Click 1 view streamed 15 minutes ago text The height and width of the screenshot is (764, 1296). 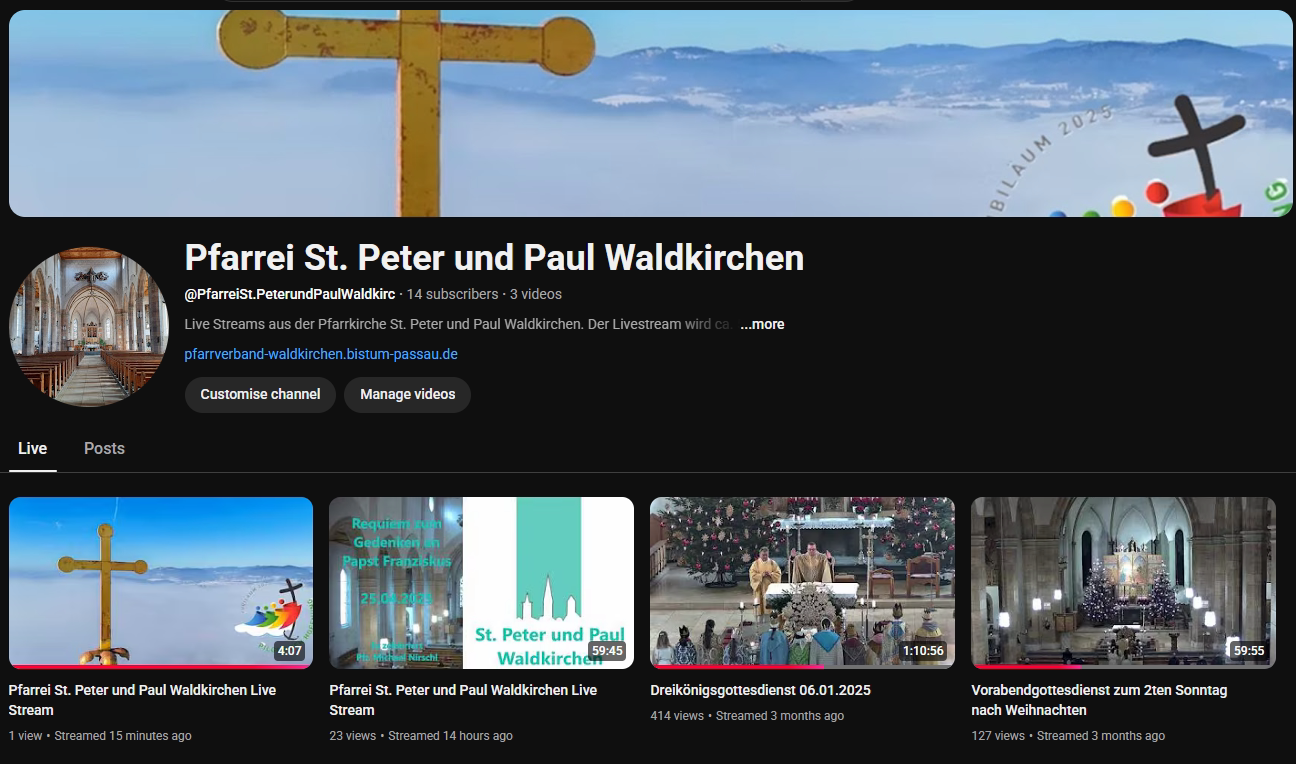100,736
